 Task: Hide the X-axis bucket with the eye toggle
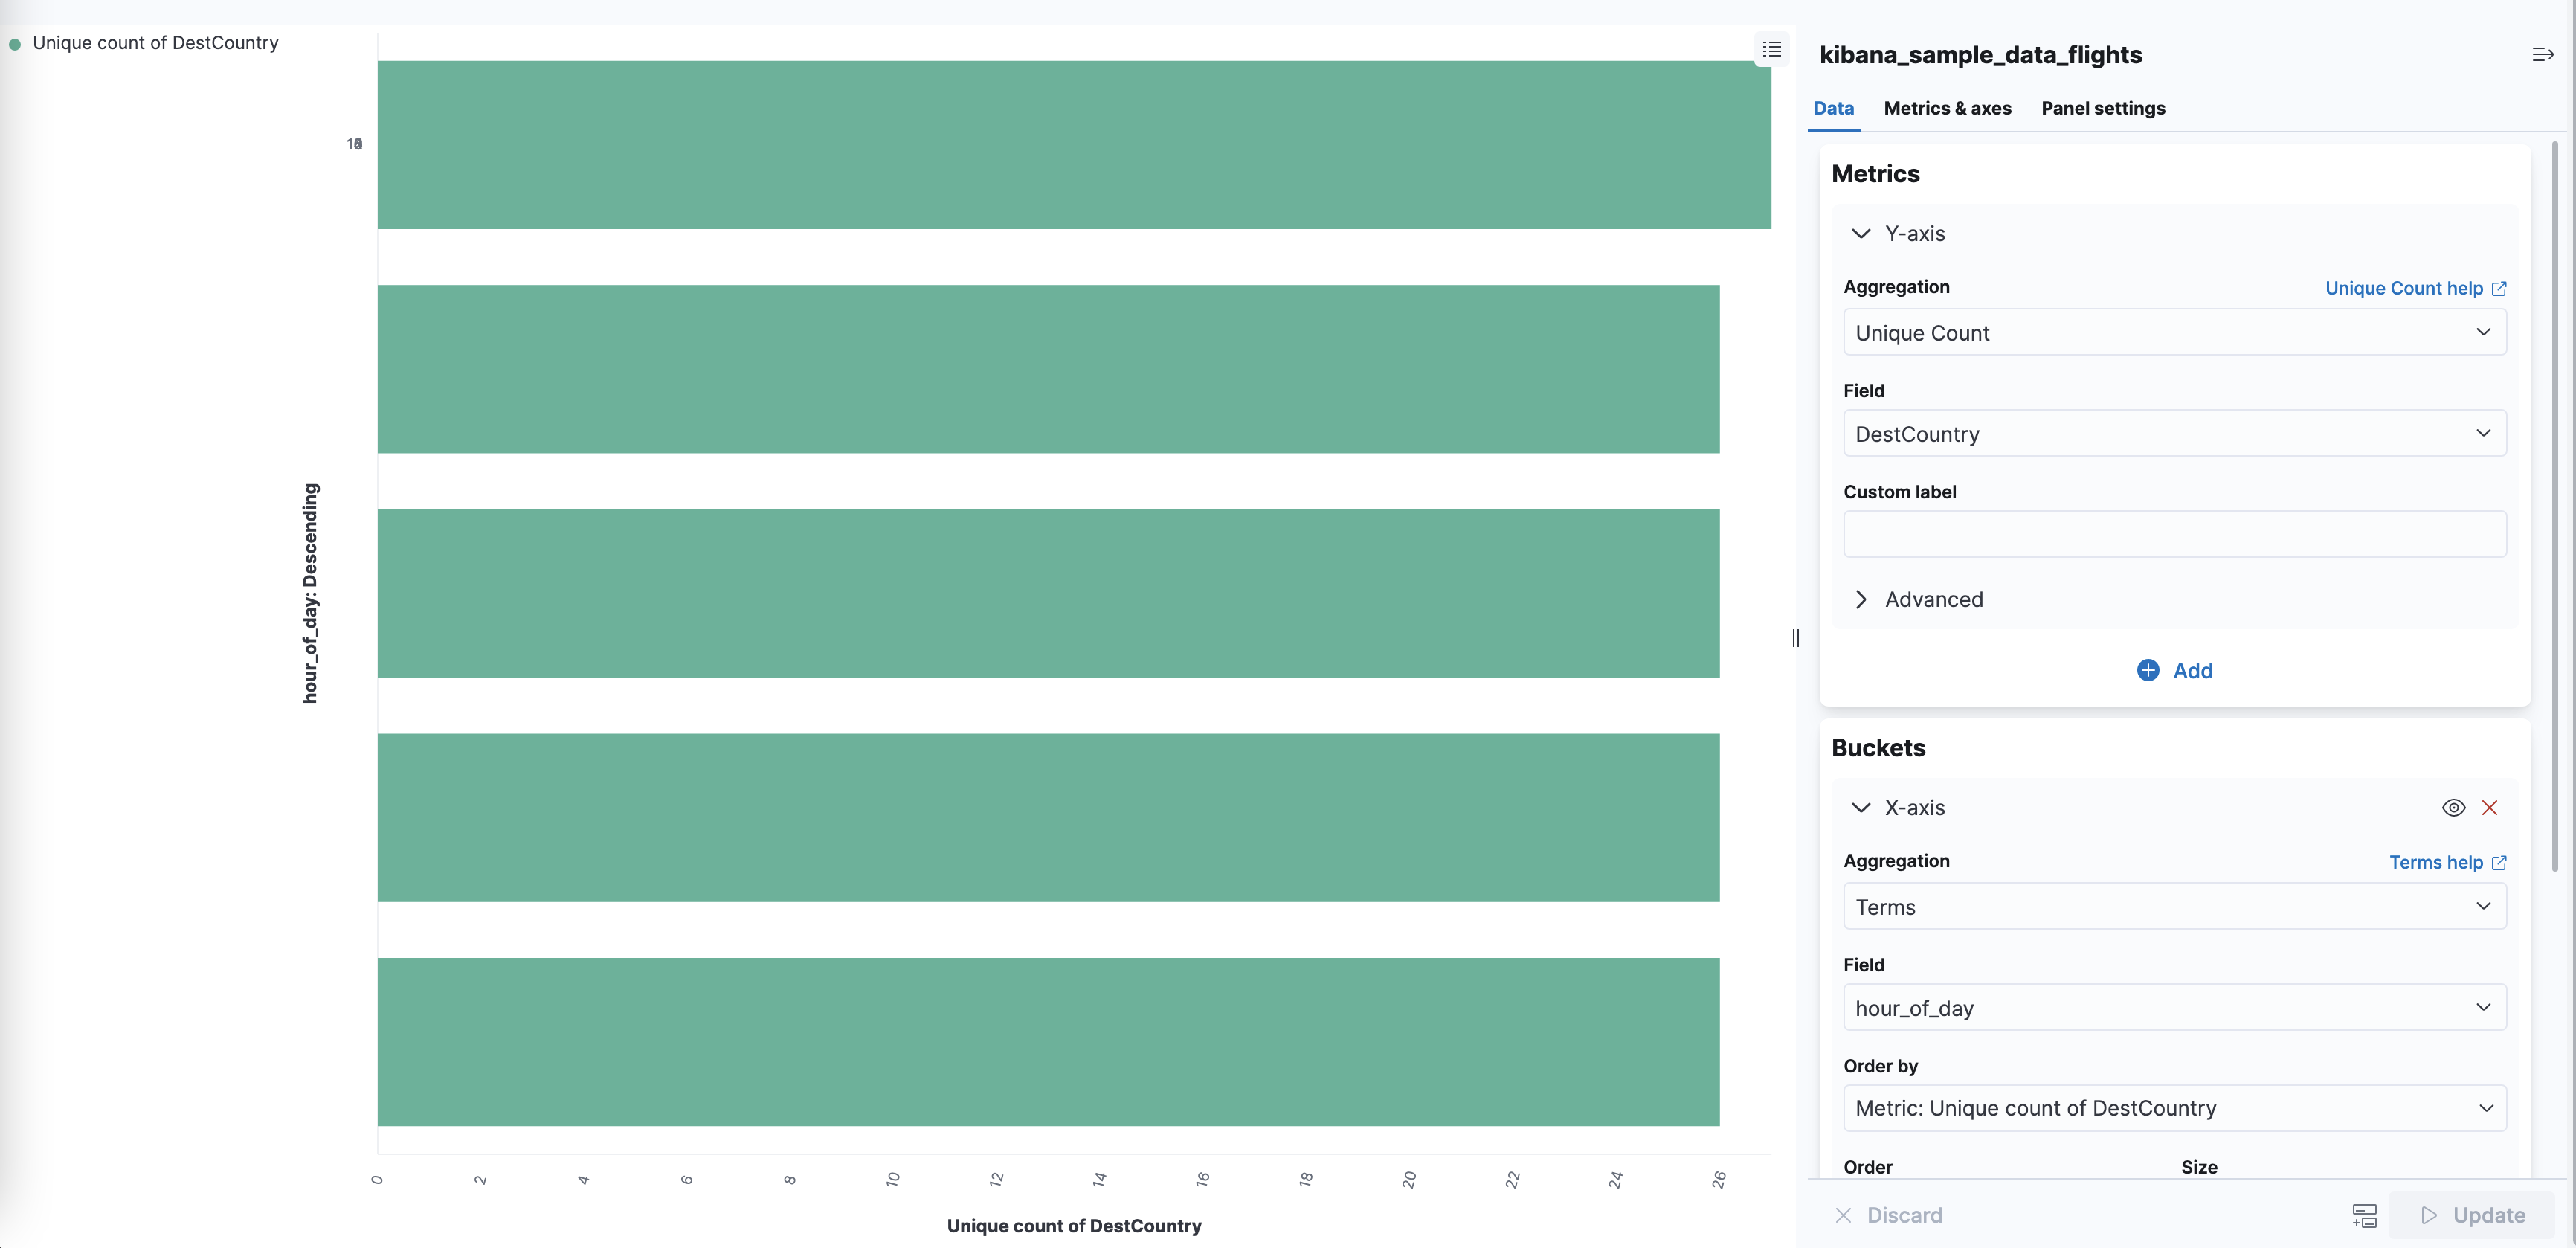[2454, 807]
